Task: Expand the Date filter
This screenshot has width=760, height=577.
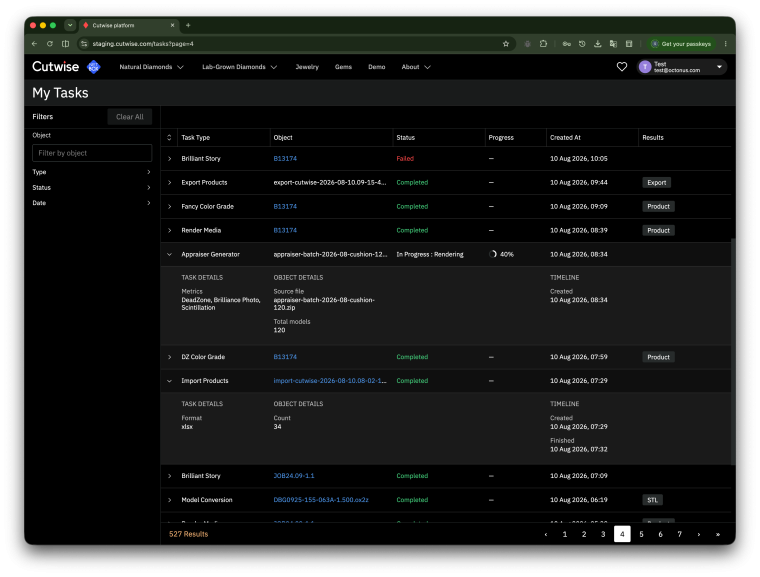Action: (x=92, y=203)
